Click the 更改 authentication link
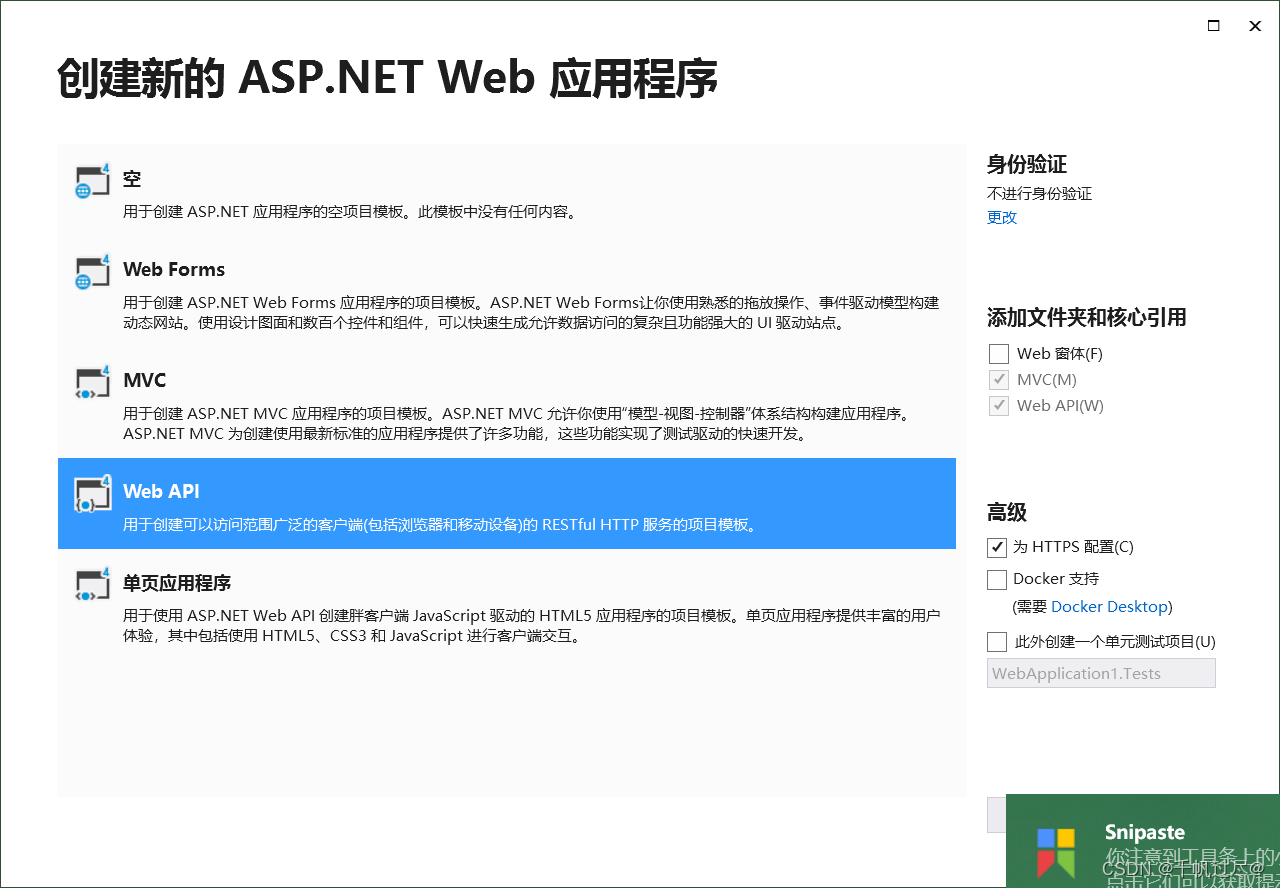 click(x=1002, y=217)
